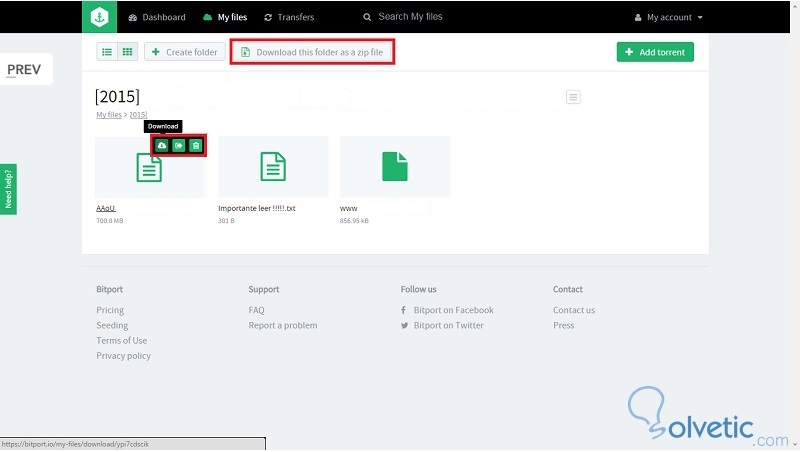Image resolution: width=800 pixels, height=452 pixels.
Task: Open the Dashboard page
Action: click(157, 17)
